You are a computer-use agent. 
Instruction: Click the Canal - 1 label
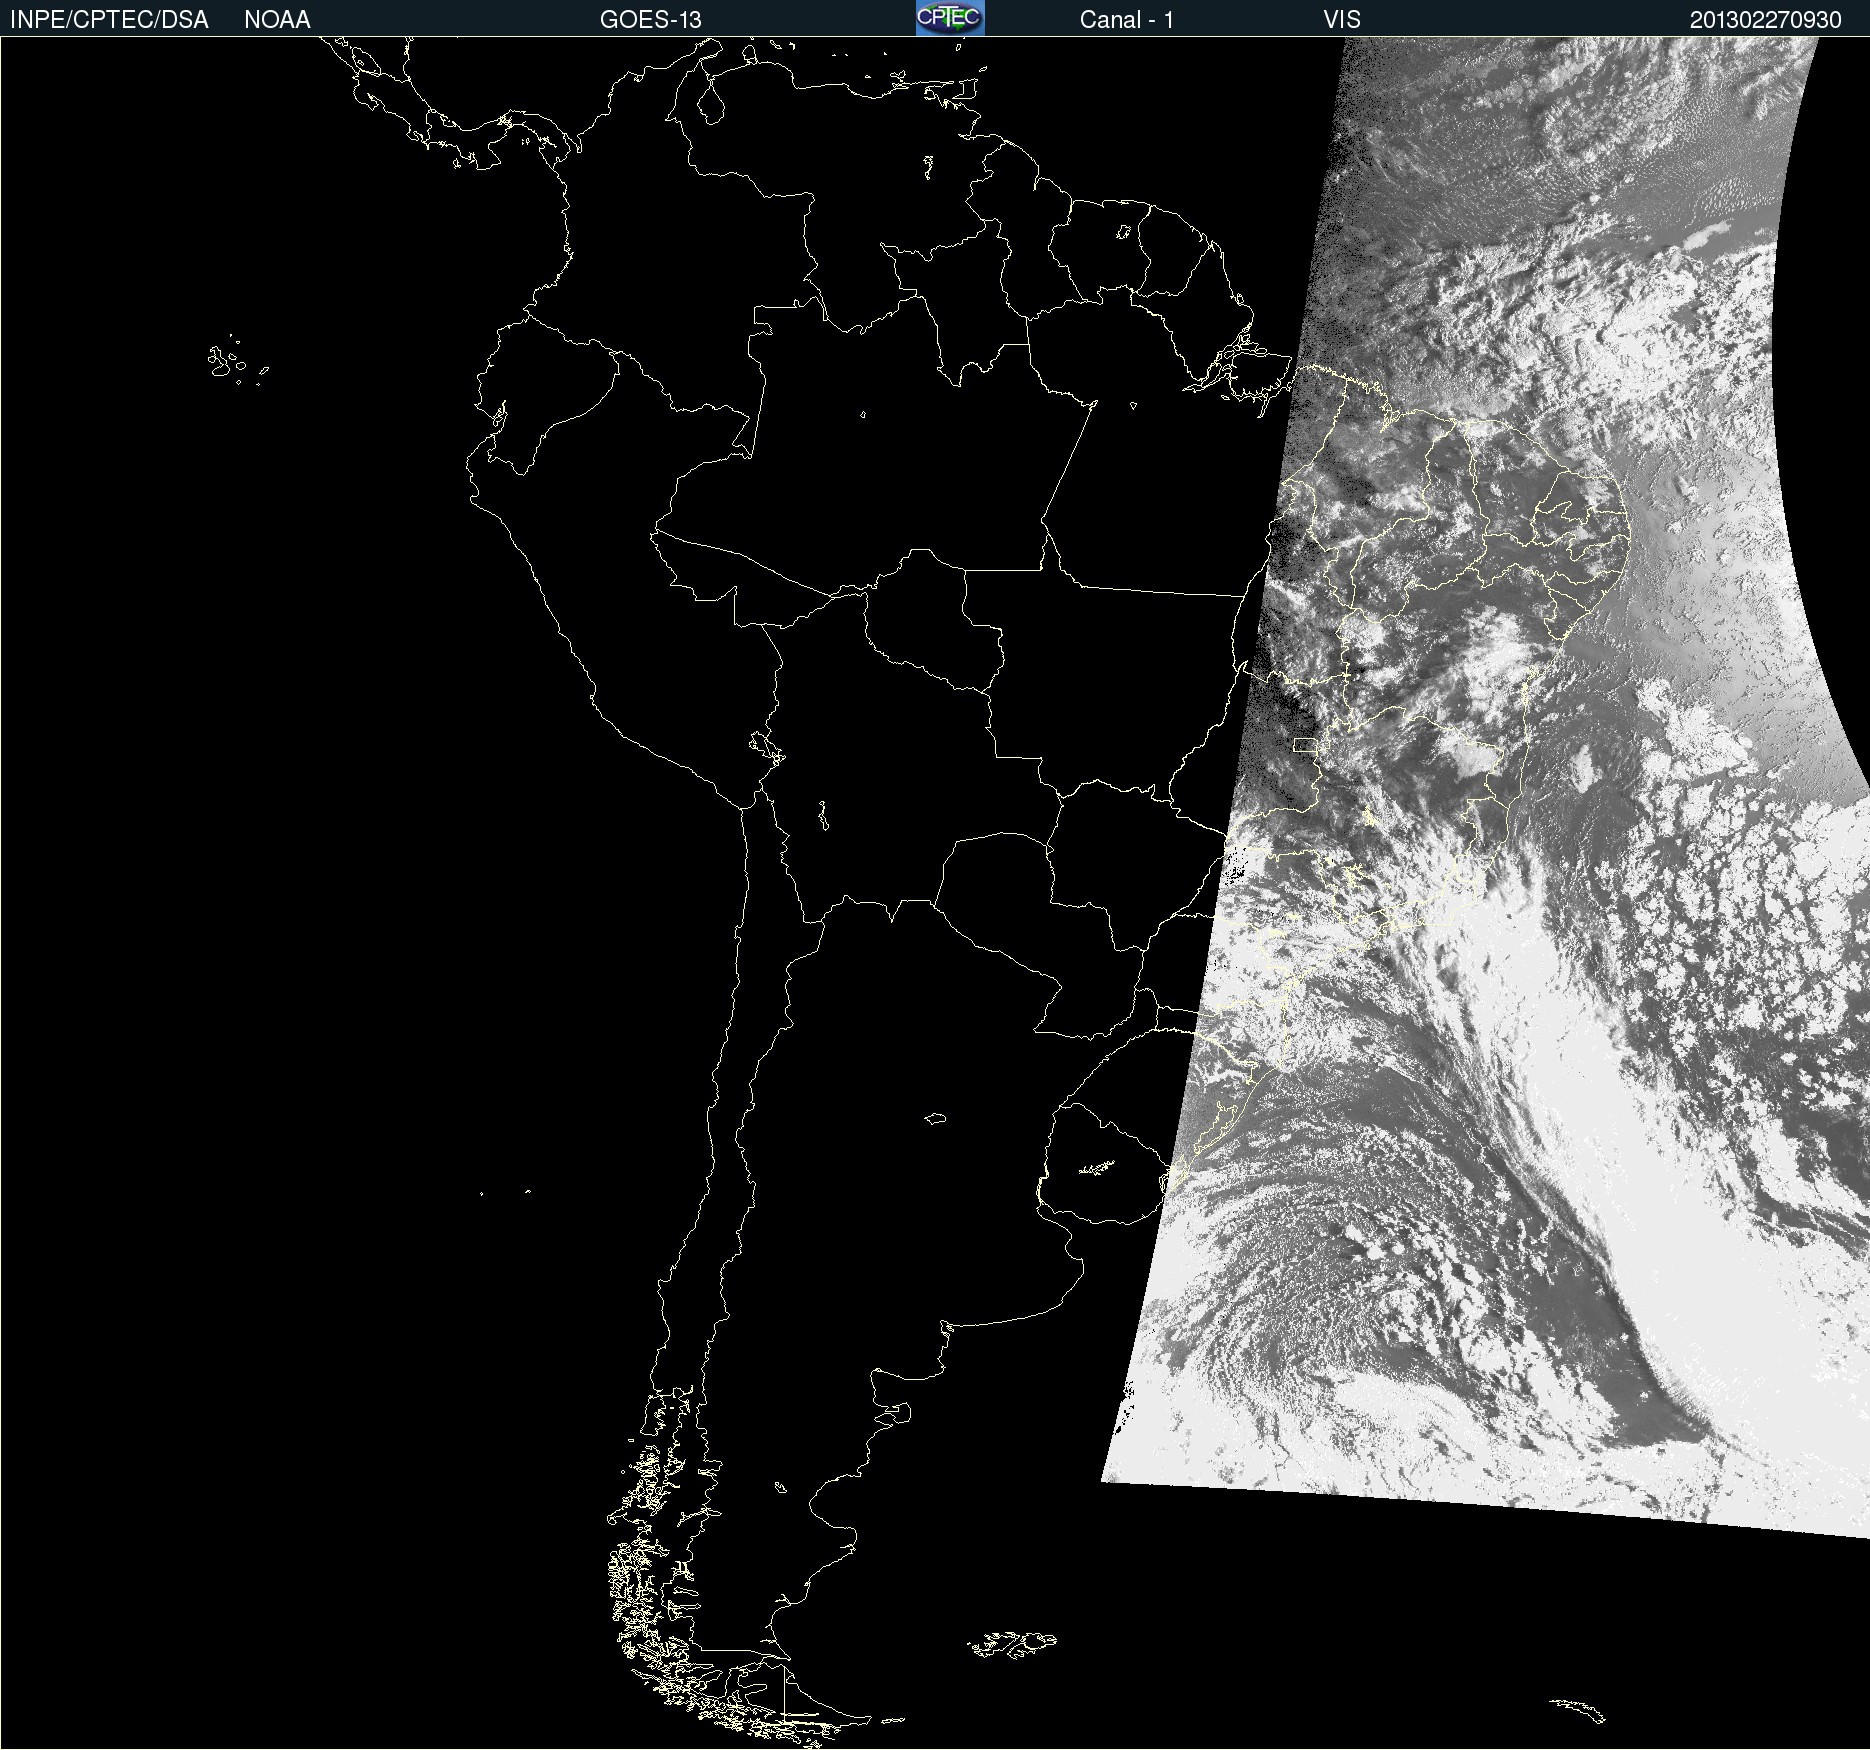(1127, 20)
